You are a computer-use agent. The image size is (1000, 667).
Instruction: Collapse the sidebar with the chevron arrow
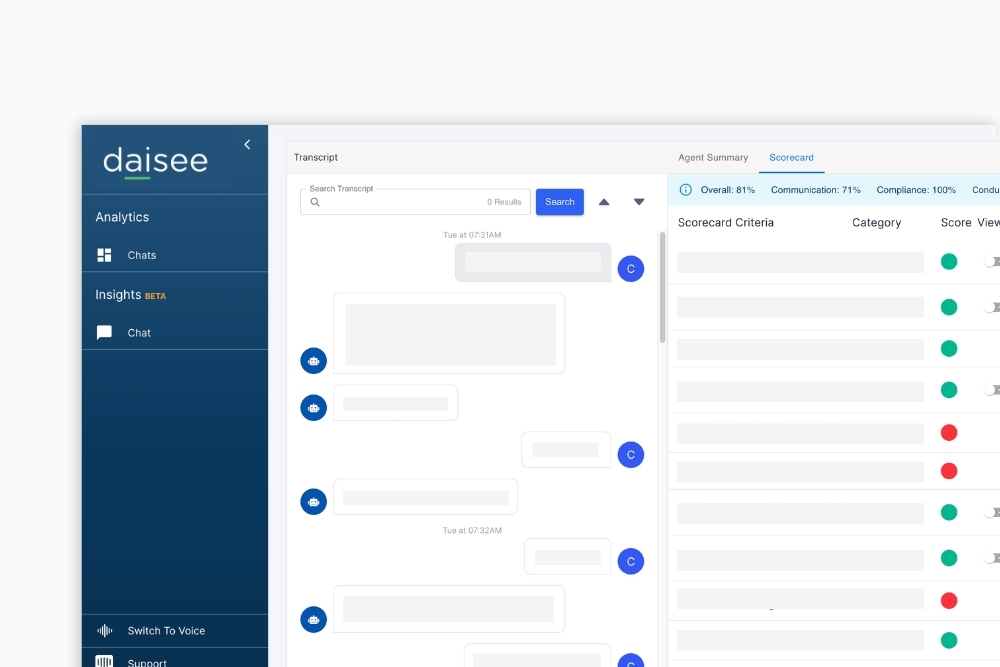point(247,145)
